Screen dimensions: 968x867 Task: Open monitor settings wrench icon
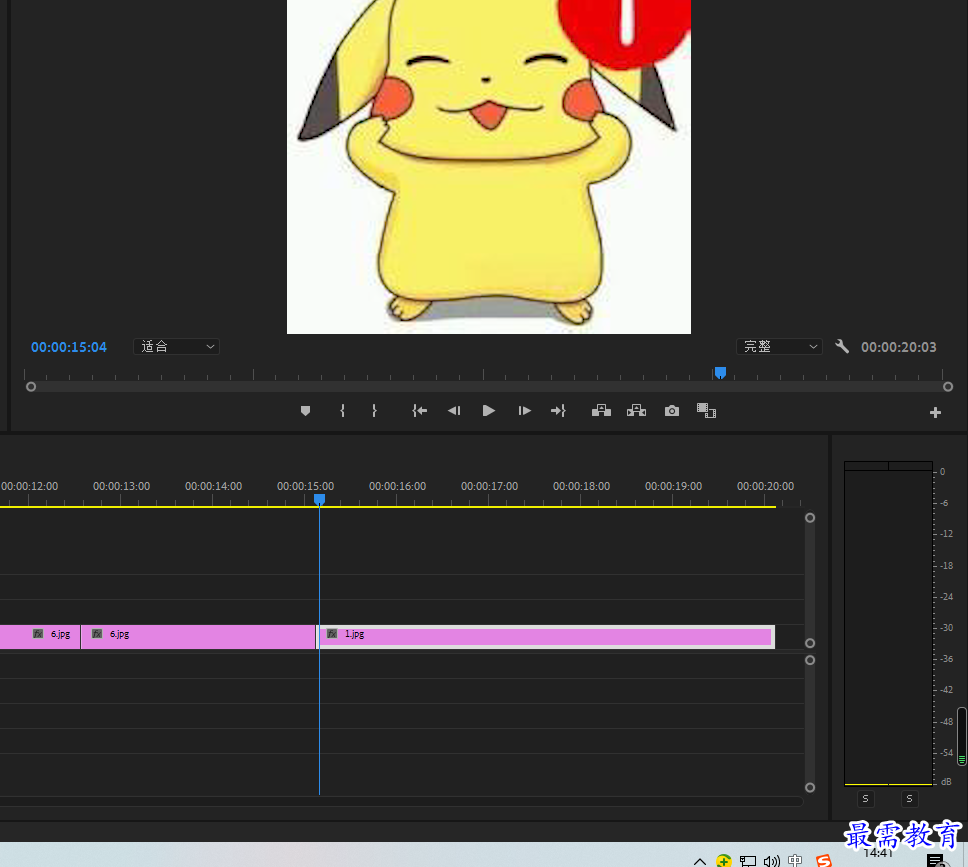click(x=842, y=346)
